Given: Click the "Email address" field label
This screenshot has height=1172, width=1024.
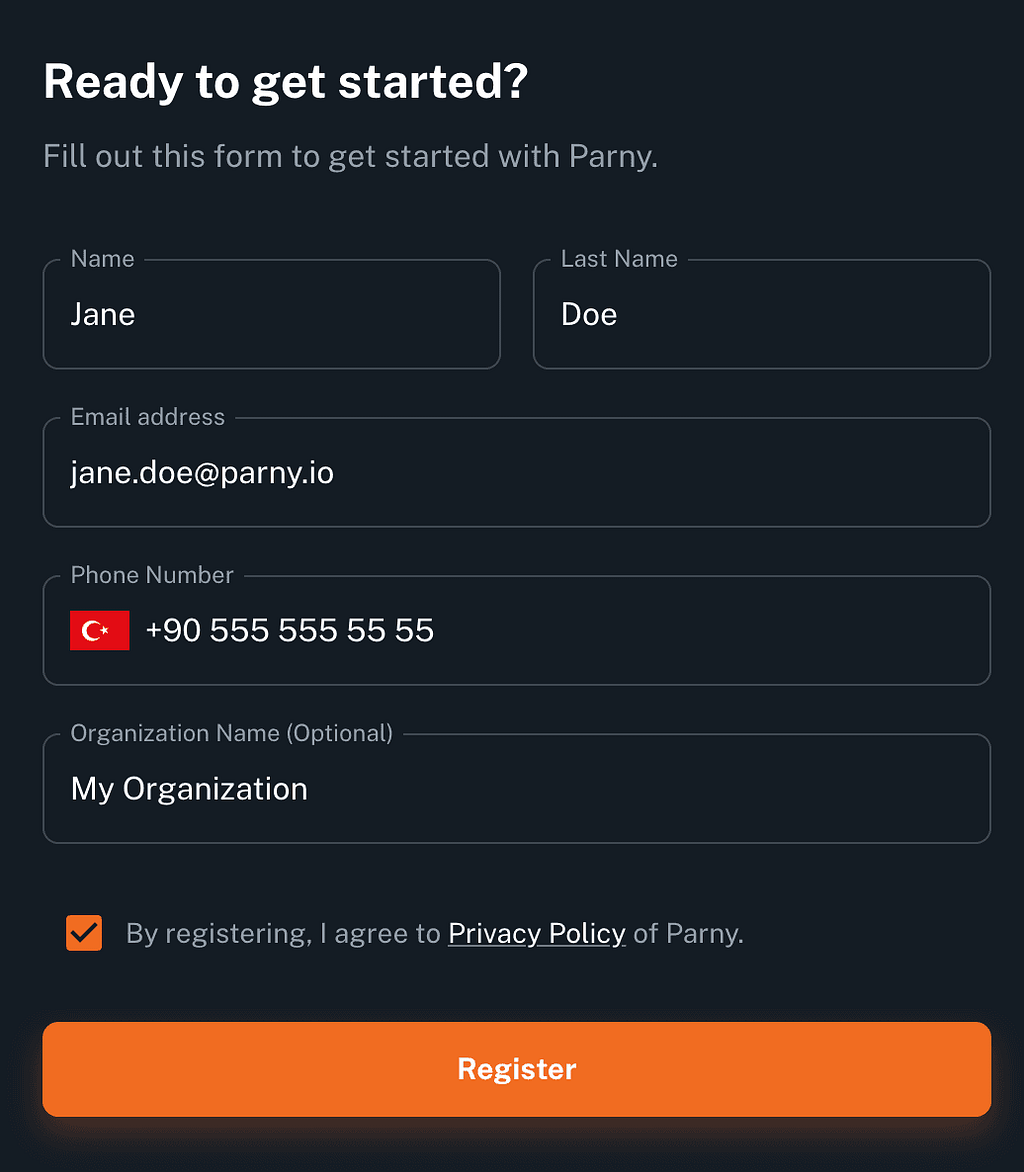Looking at the screenshot, I should [147, 417].
